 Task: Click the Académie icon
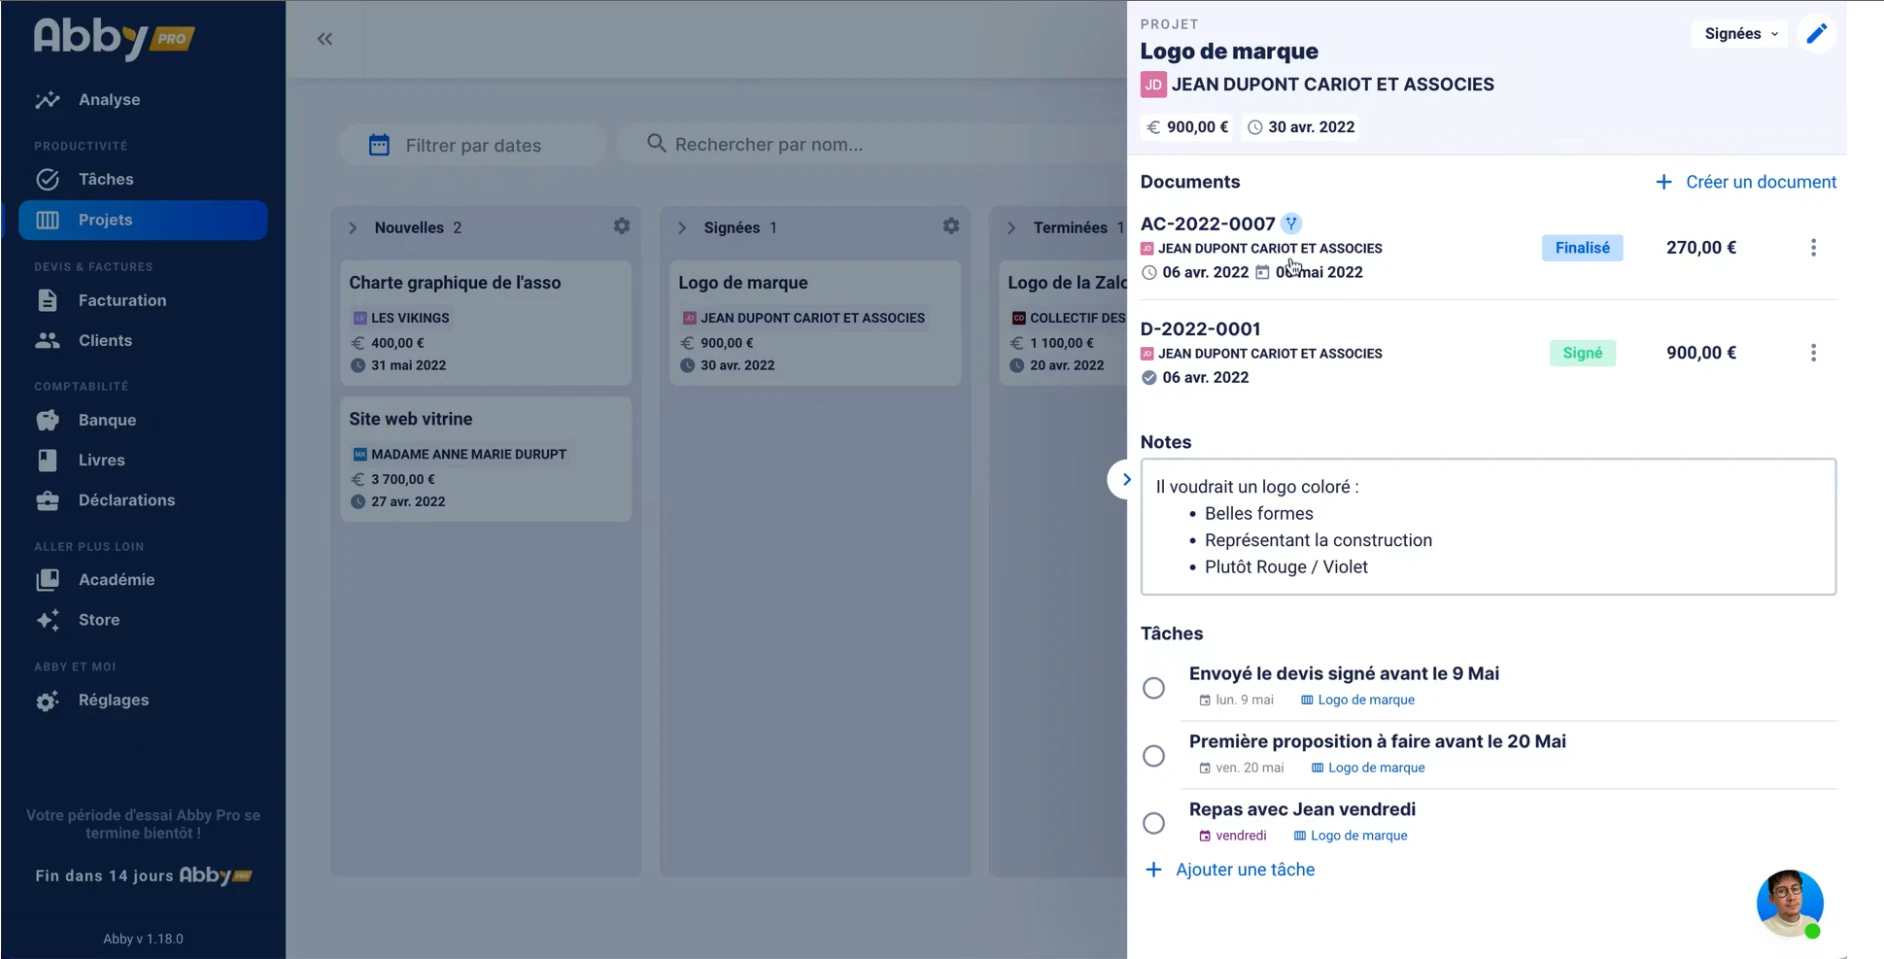(x=47, y=580)
